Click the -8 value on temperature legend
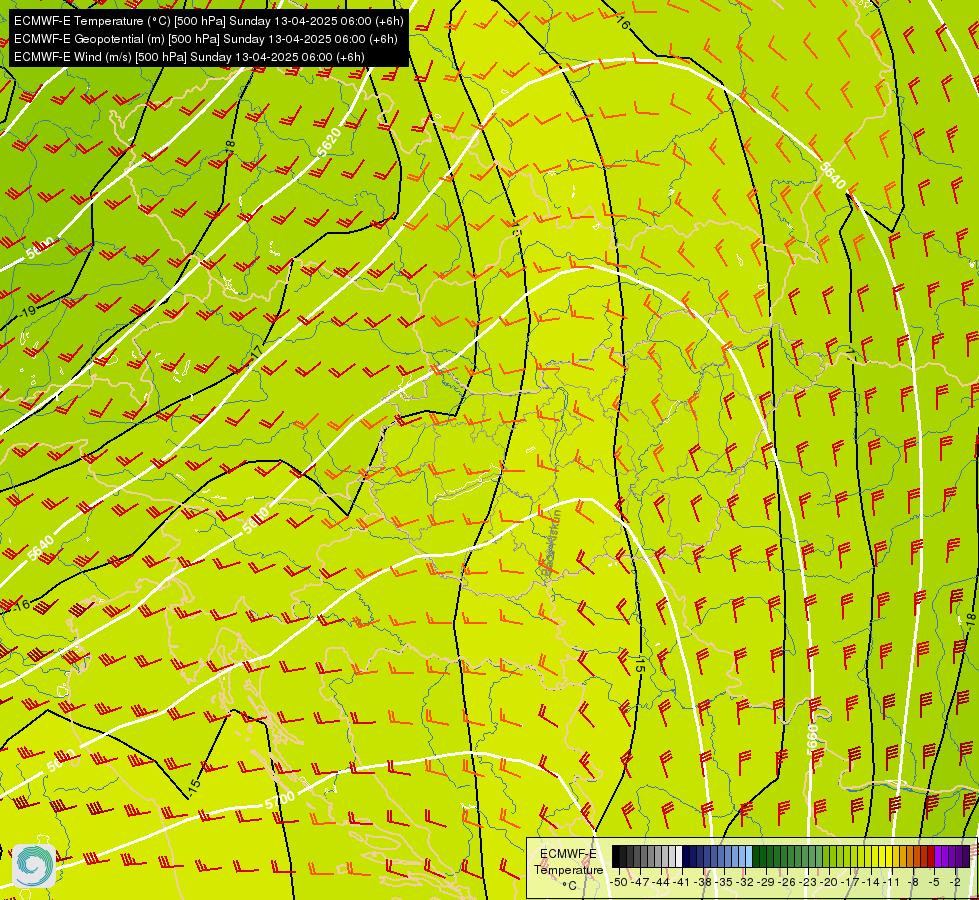This screenshot has width=979, height=900. tap(913, 883)
